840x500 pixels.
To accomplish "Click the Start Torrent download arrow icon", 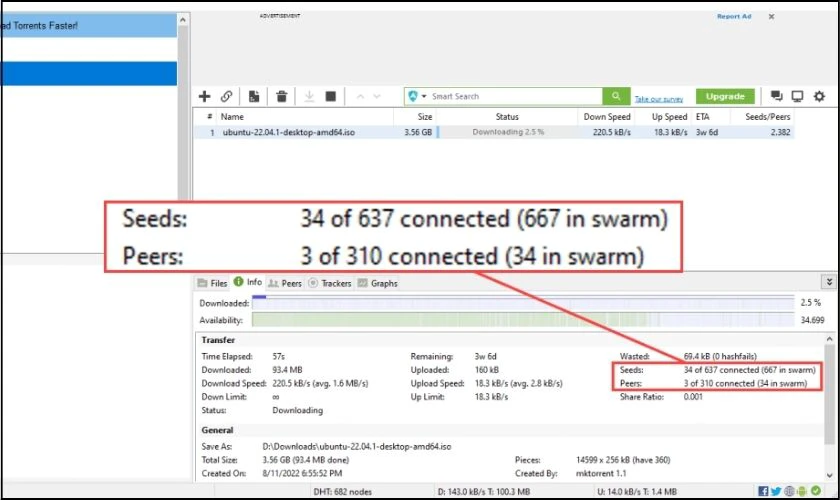I will pos(309,96).
